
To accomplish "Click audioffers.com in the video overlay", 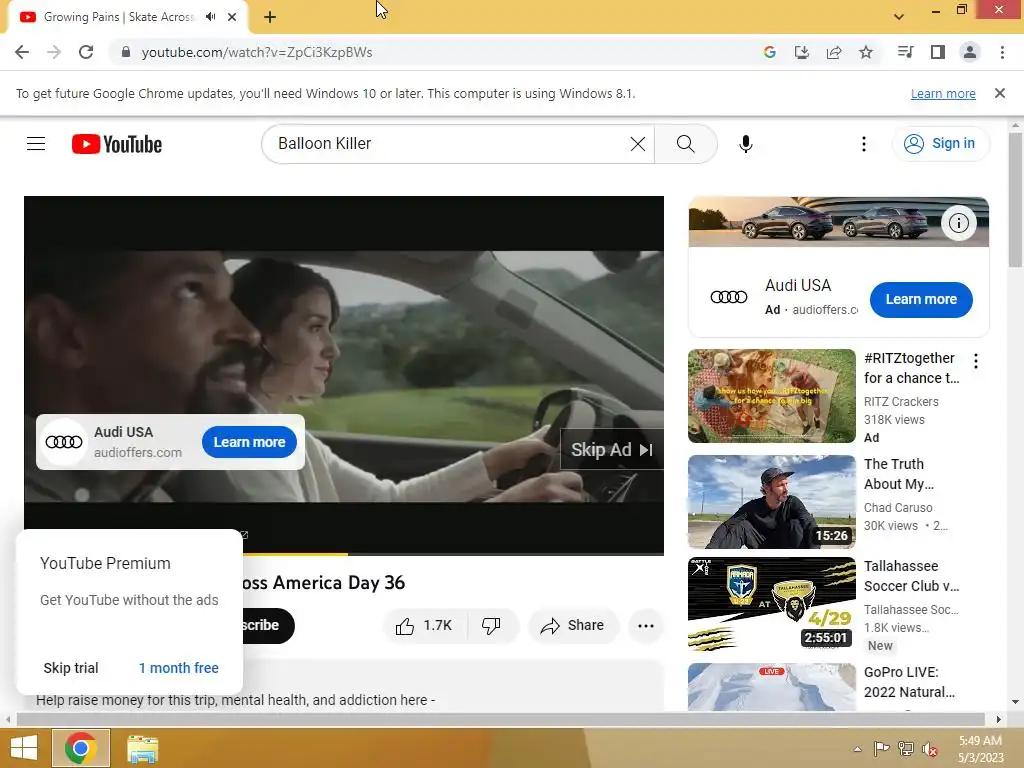I will pos(138,453).
